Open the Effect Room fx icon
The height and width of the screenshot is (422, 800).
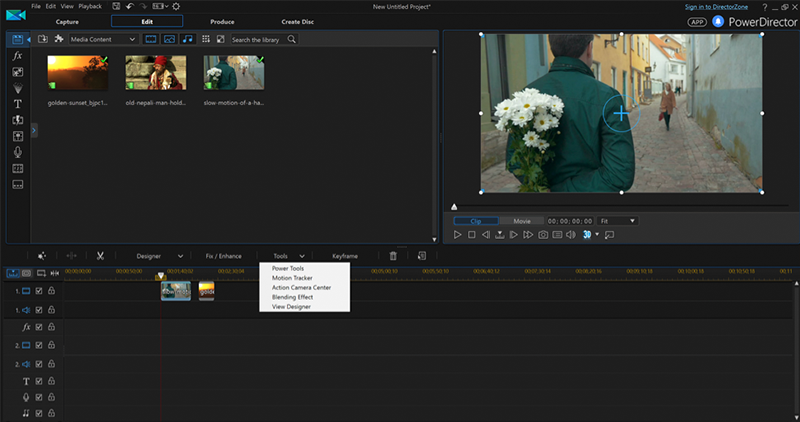18,56
